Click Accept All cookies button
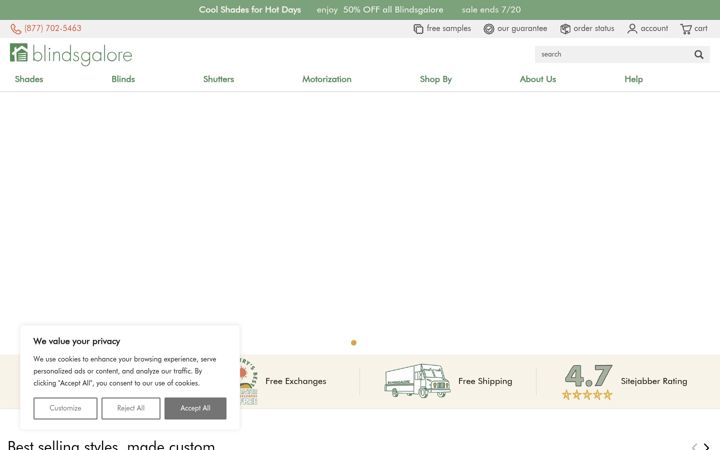 point(195,408)
